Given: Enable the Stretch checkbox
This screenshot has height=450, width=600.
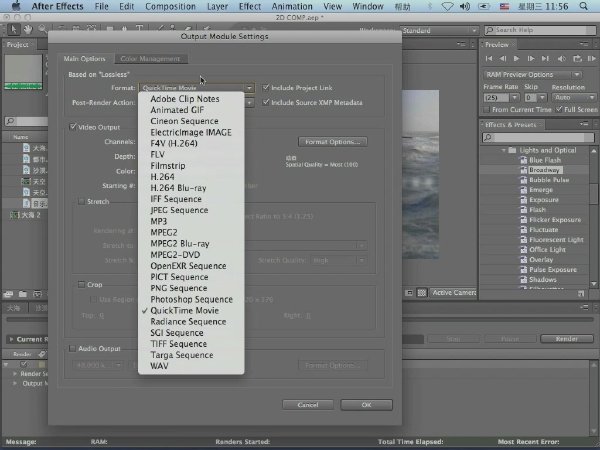Looking at the screenshot, I should pos(81,201).
